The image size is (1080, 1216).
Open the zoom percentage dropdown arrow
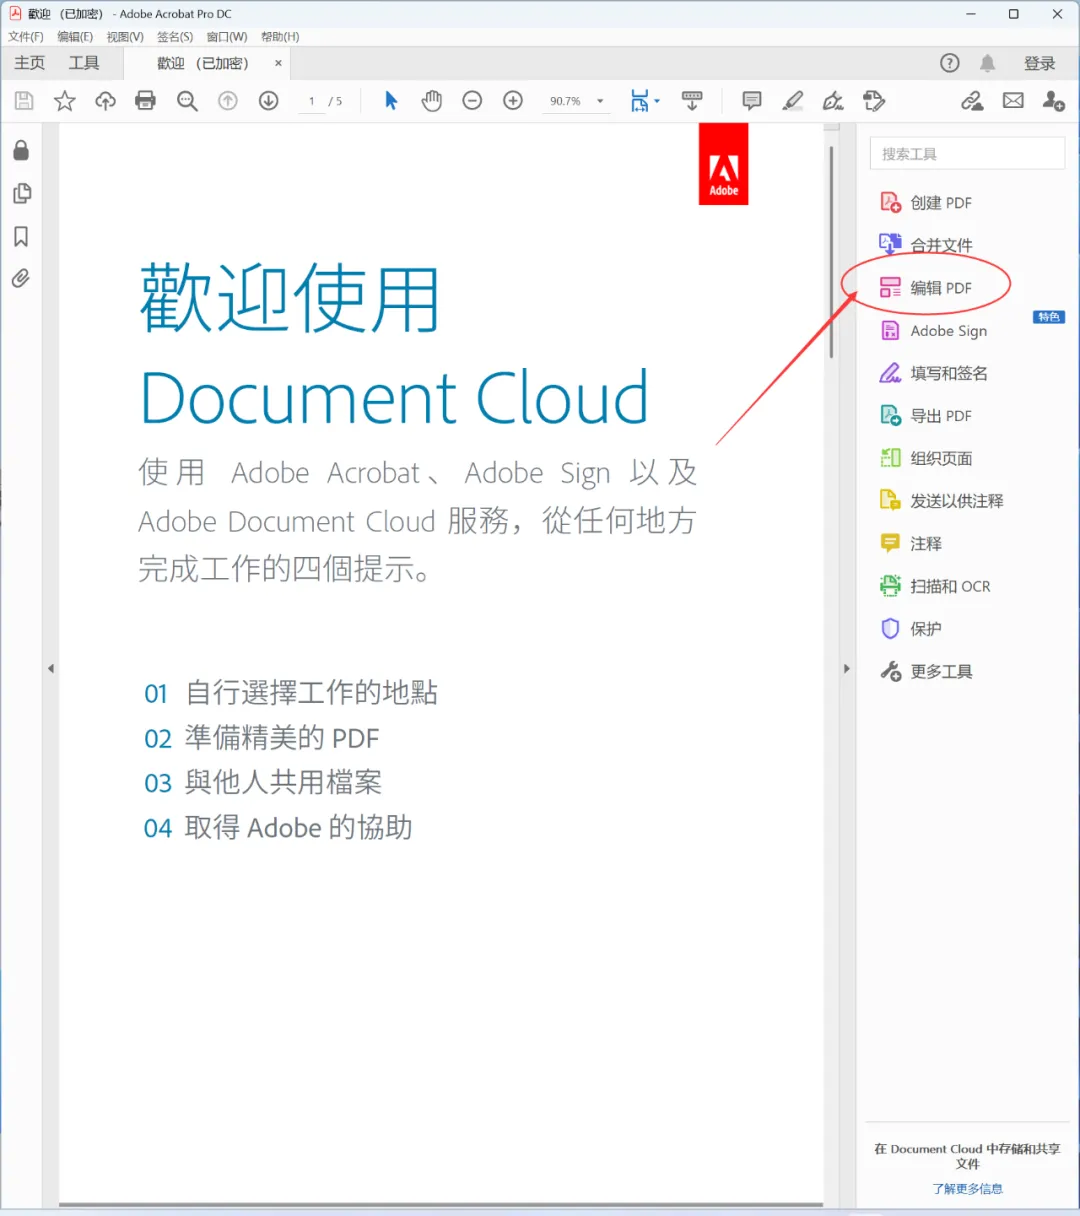[x=600, y=101]
